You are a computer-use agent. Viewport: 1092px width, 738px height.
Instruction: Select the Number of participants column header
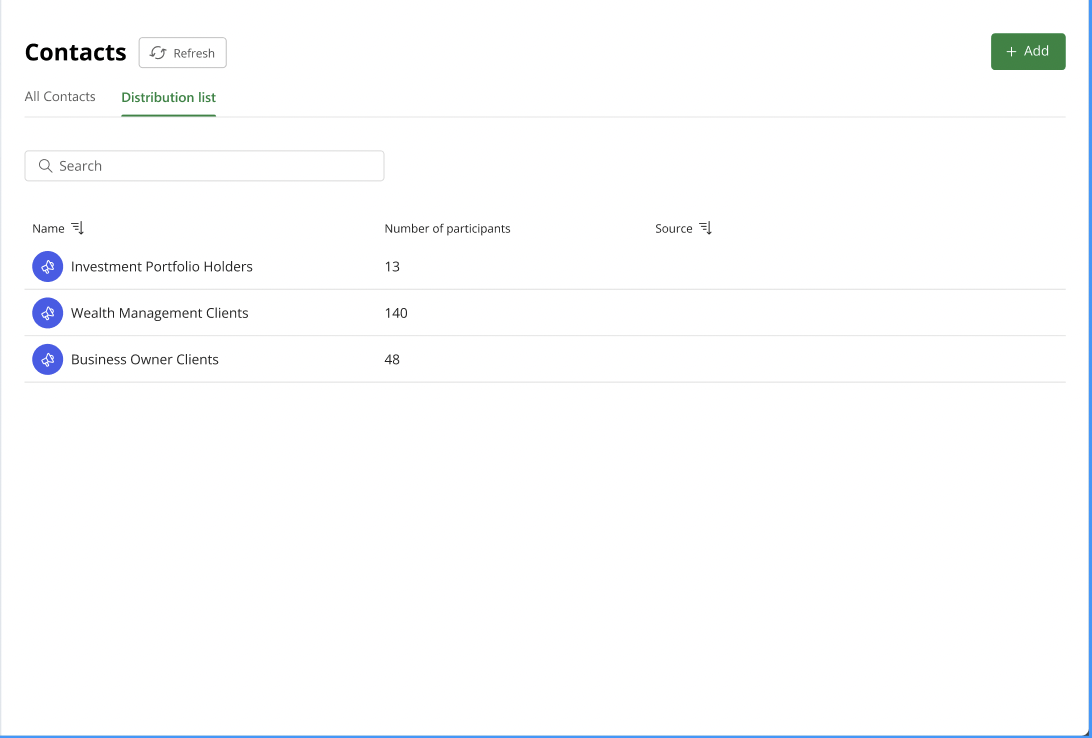(x=447, y=228)
